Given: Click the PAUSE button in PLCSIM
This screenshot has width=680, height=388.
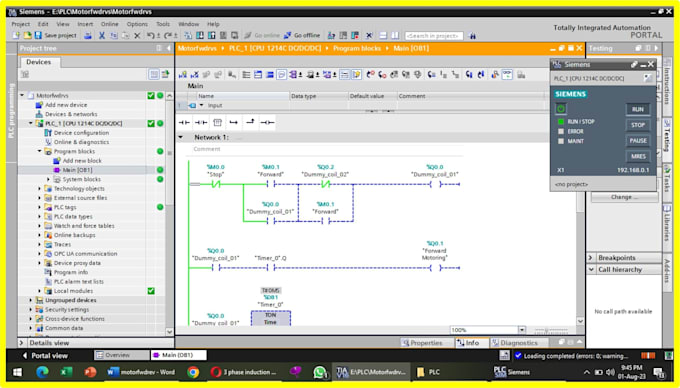Looking at the screenshot, I should [x=638, y=140].
